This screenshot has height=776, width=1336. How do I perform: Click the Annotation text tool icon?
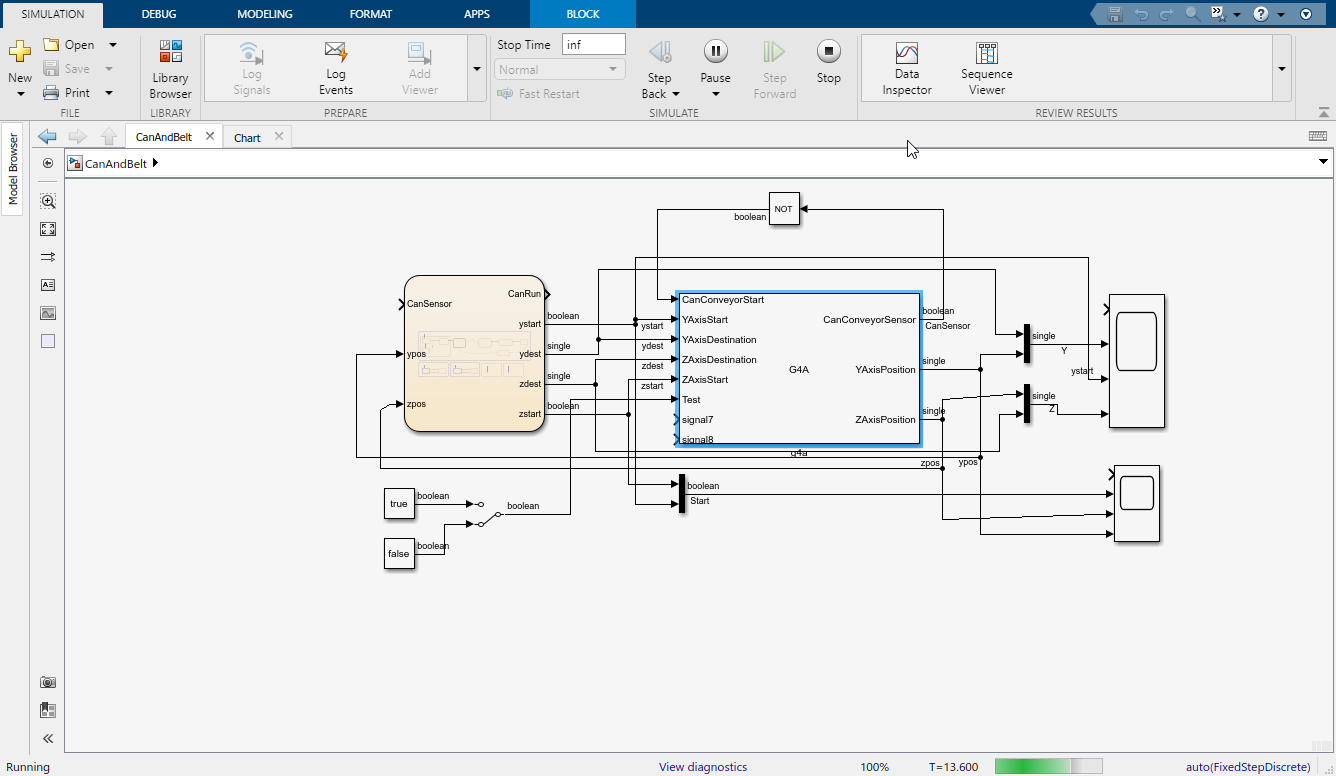click(x=48, y=285)
